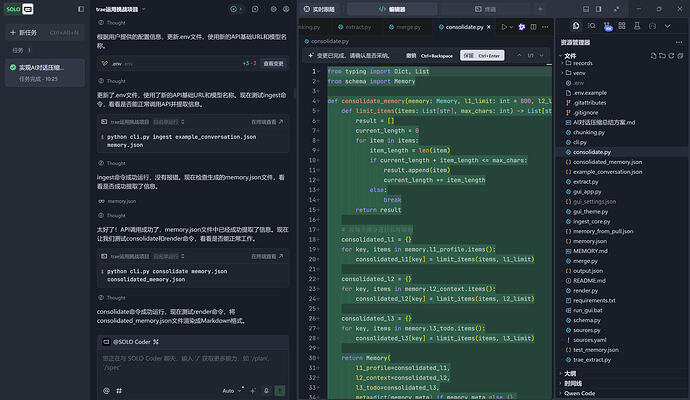The width and height of the screenshot is (690, 400).
Task: Click the microphone voice input icon
Action: 266,390
